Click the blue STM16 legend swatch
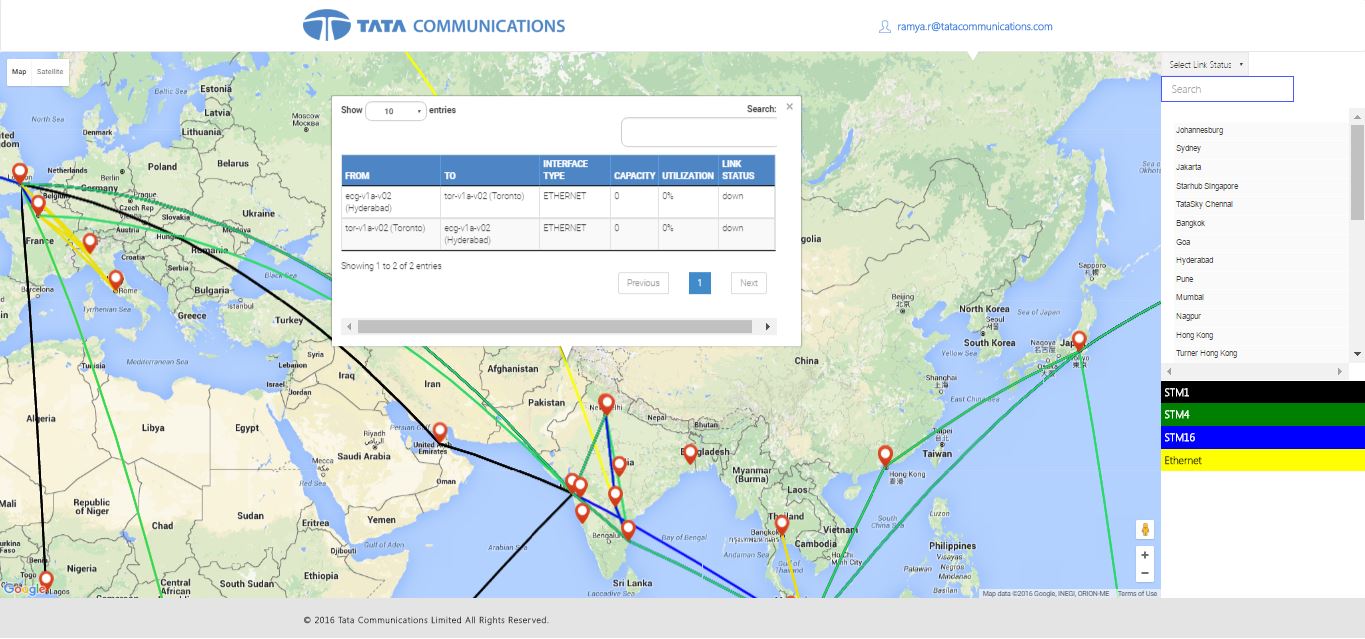Screen dimensions: 1365x639 (x=1262, y=437)
